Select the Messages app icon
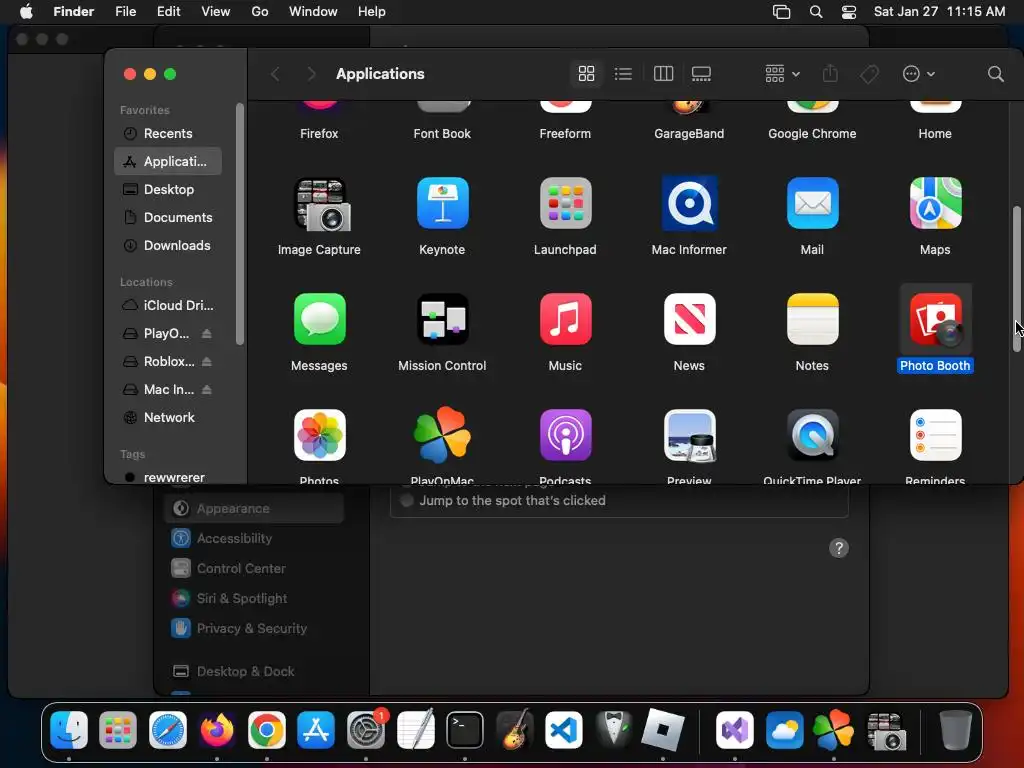1024x768 pixels. coord(319,319)
